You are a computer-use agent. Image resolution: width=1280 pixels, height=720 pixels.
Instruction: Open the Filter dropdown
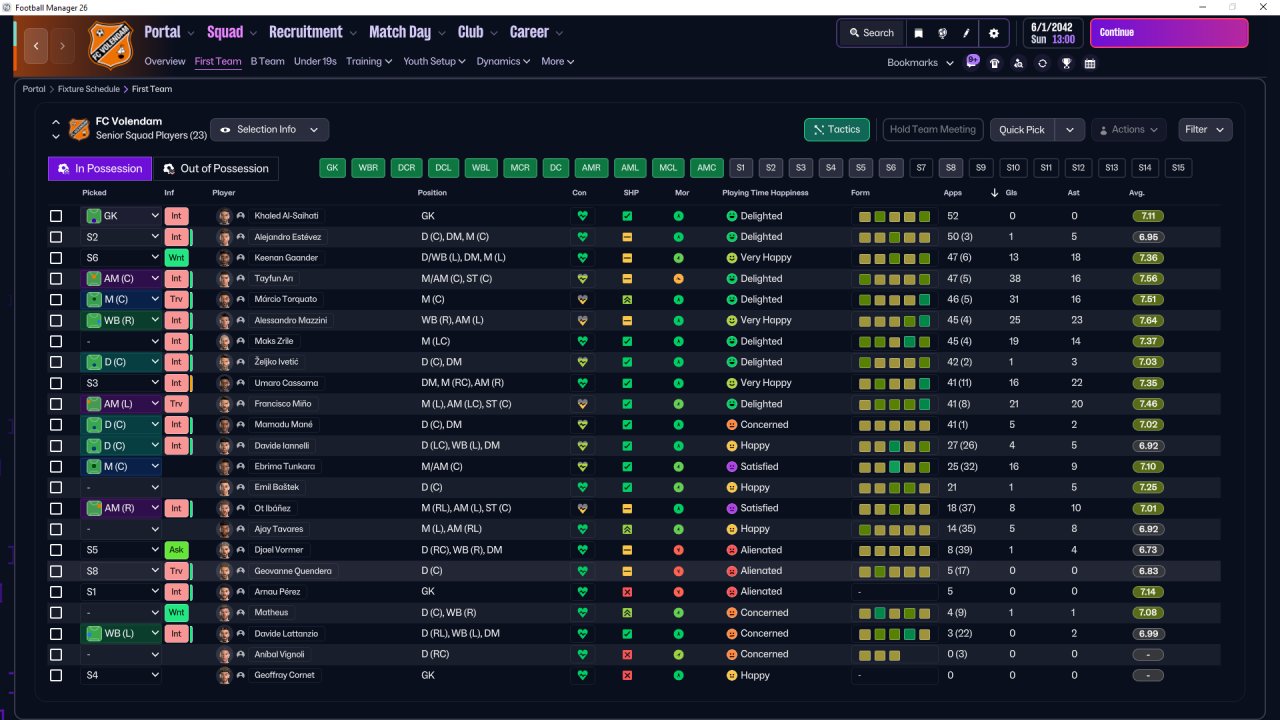click(1204, 130)
